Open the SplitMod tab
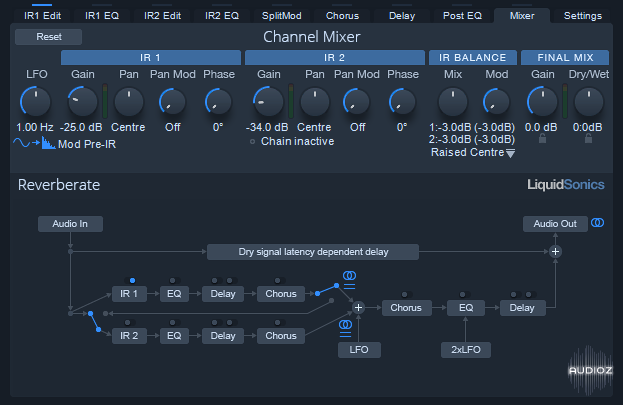The image size is (623, 405). tap(282, 16)
